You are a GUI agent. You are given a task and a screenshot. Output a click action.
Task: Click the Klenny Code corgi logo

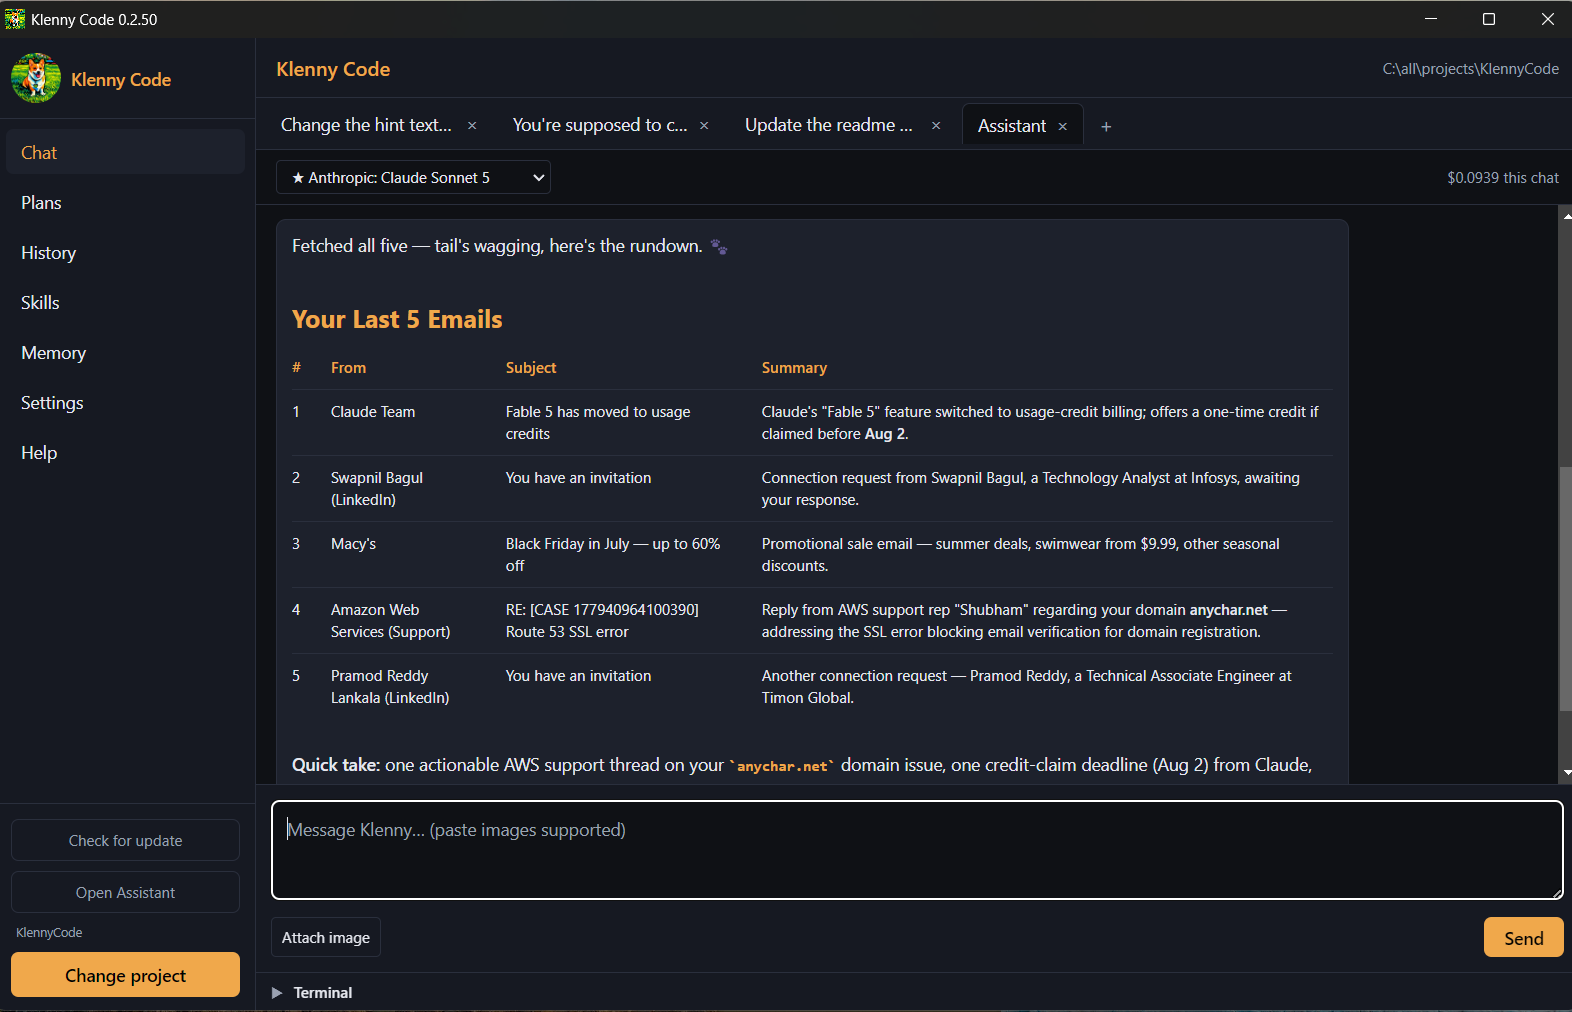pos(36,78)
